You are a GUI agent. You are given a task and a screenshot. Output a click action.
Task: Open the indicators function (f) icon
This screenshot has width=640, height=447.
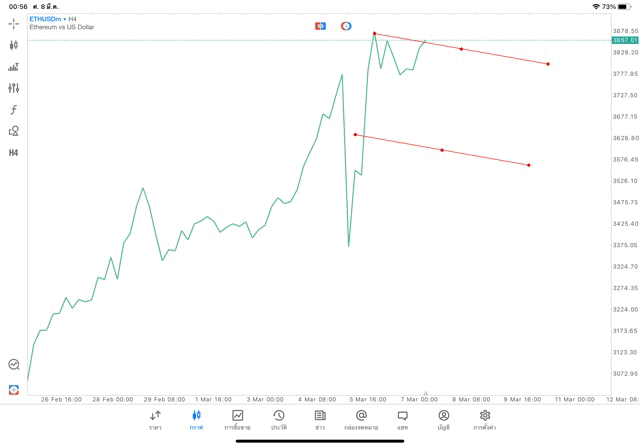point(14,110)
